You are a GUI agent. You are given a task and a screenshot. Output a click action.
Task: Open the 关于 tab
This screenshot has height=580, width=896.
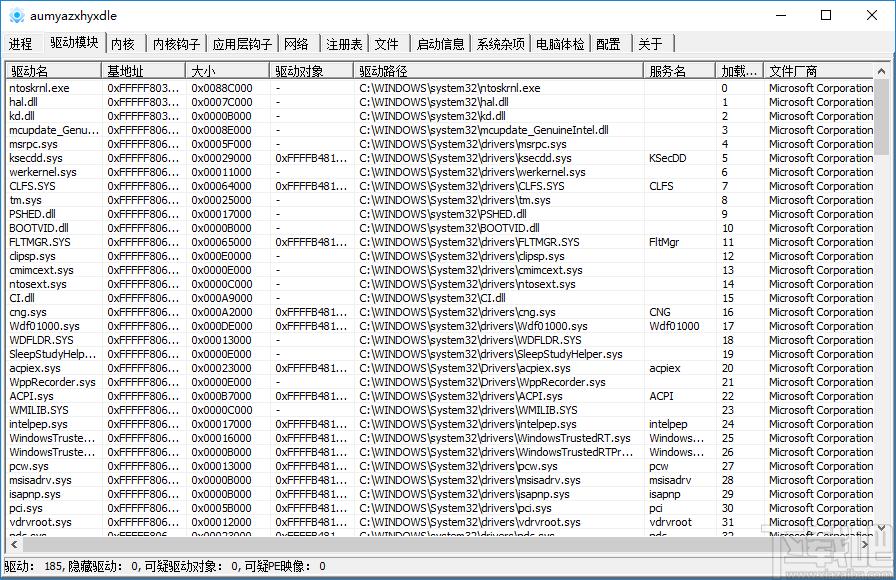click(650, 44)
